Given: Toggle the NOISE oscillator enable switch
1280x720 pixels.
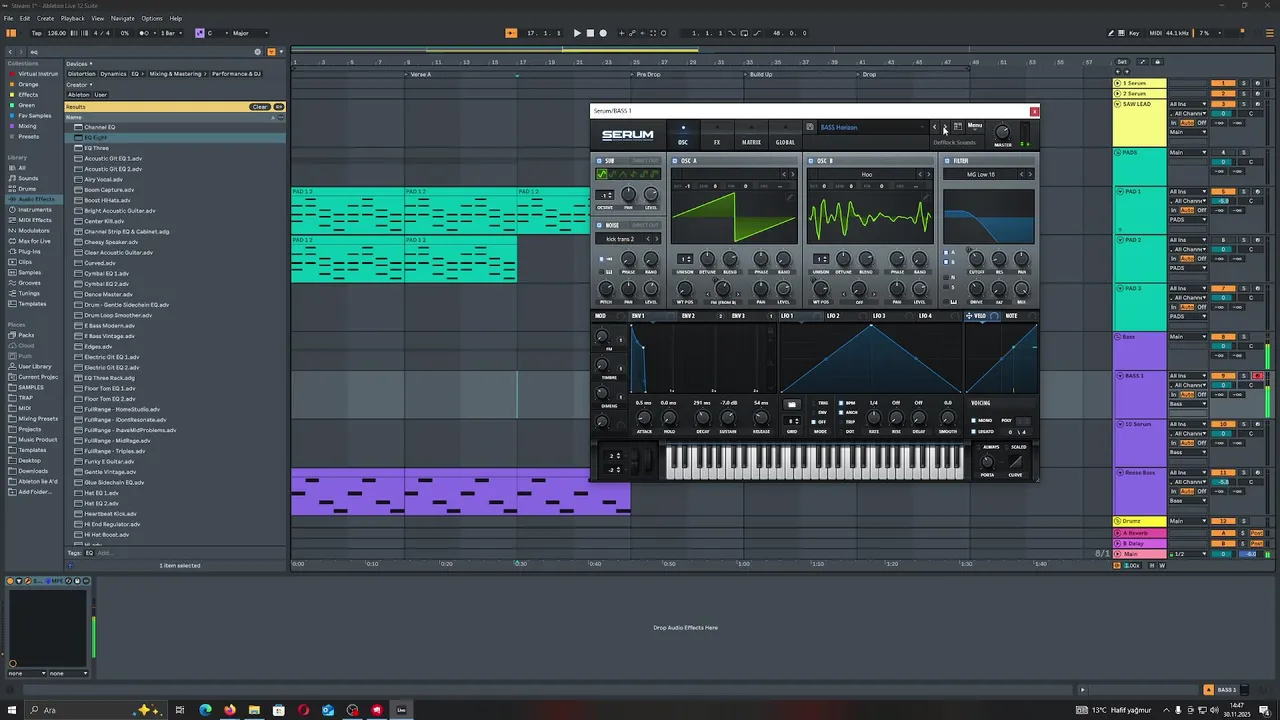Looking at the screenshot, I should click(x=600, y=225).
